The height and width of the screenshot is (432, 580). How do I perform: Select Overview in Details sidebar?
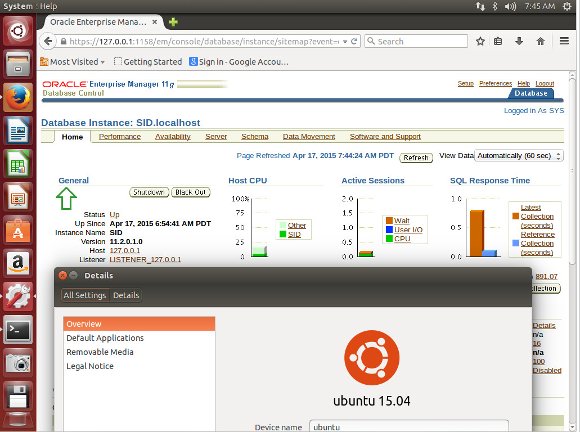pos(139,324)
